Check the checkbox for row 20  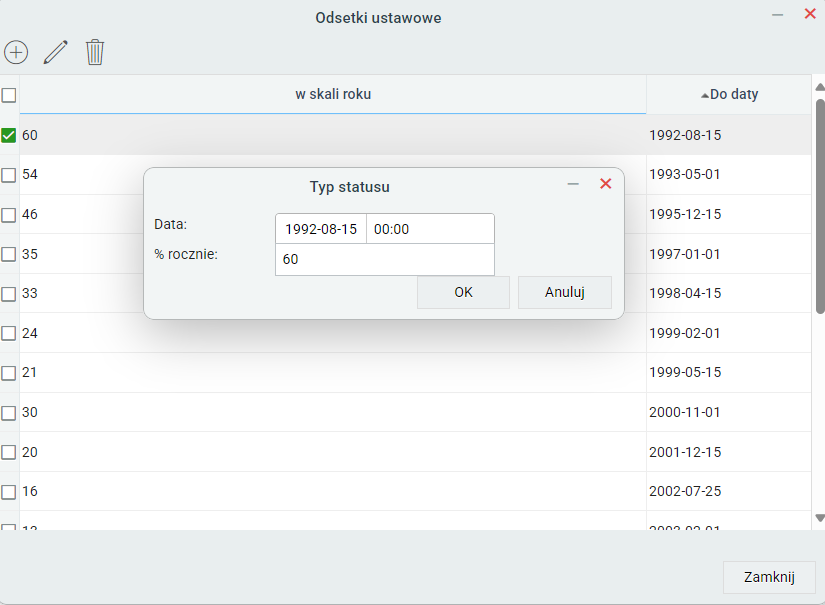pos(9,452)
